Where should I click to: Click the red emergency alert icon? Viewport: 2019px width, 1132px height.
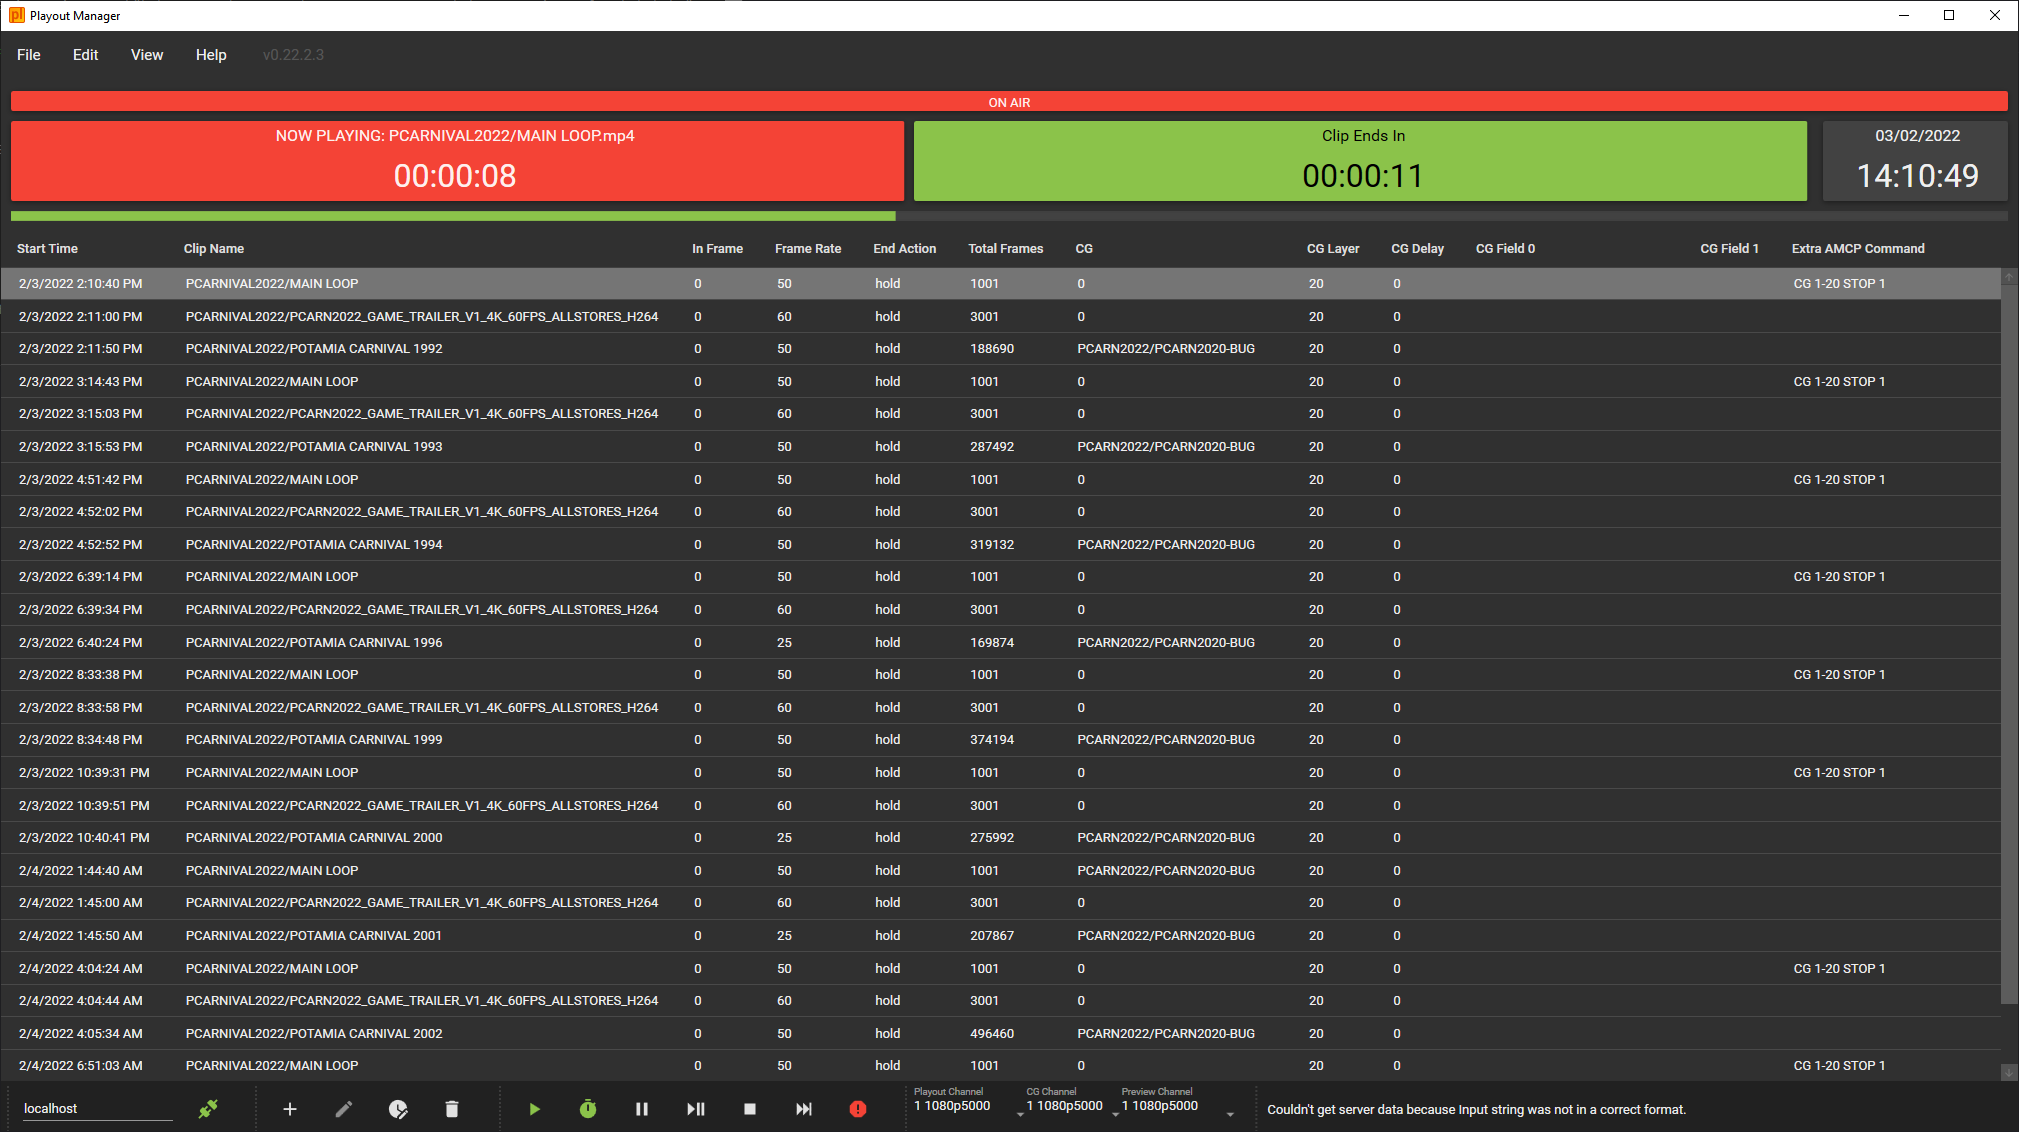858,1108
